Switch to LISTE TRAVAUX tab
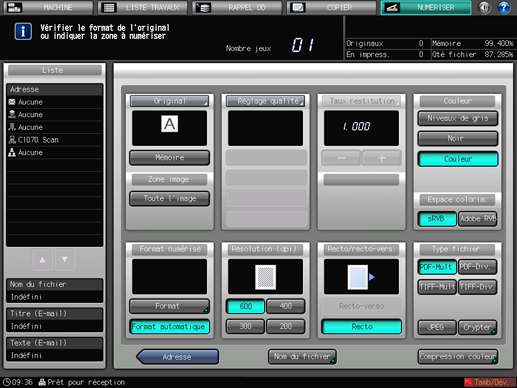Image resolution: width=517 pixels, height=388 pixels. point(143,7)
